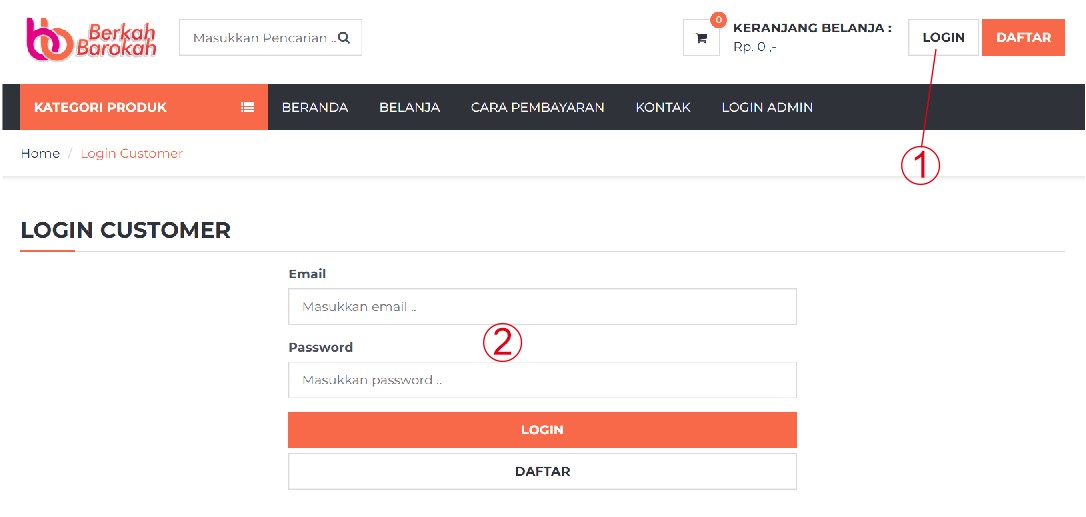Click the search magnifier icon

[344, 38]
